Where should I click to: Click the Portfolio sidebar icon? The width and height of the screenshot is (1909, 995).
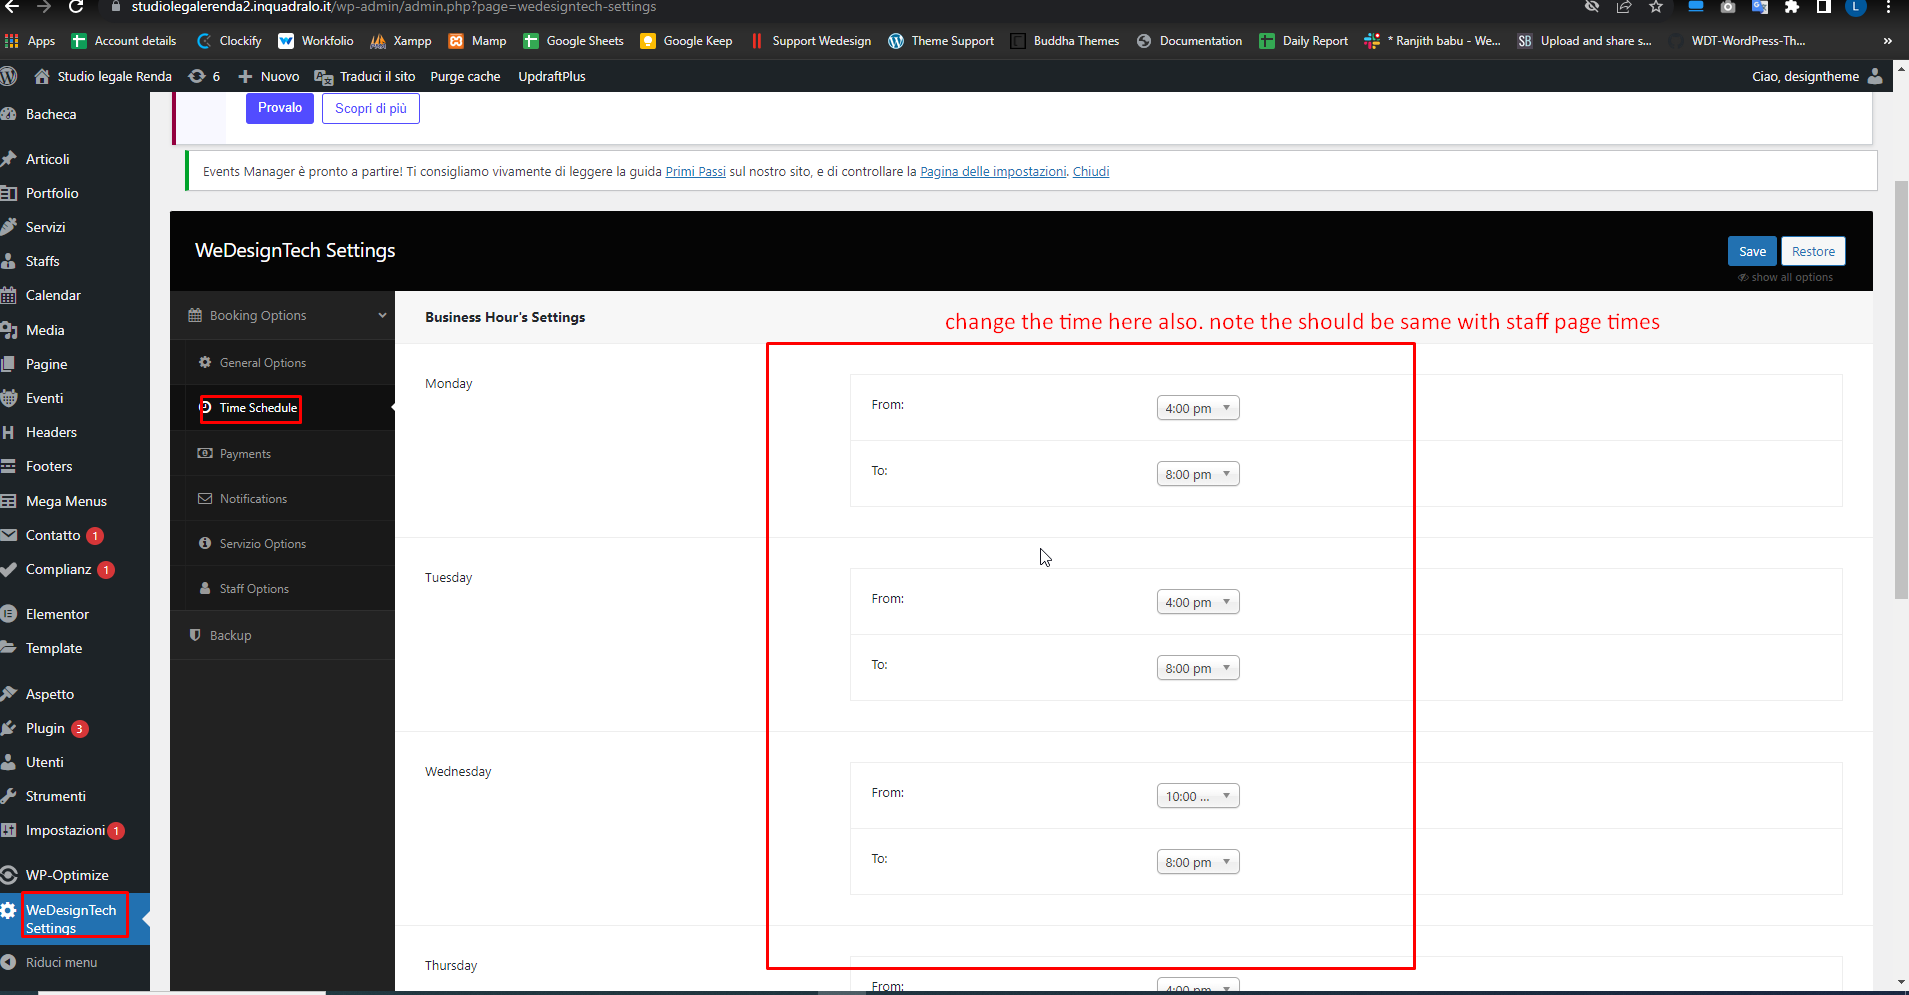pos(8,193)
